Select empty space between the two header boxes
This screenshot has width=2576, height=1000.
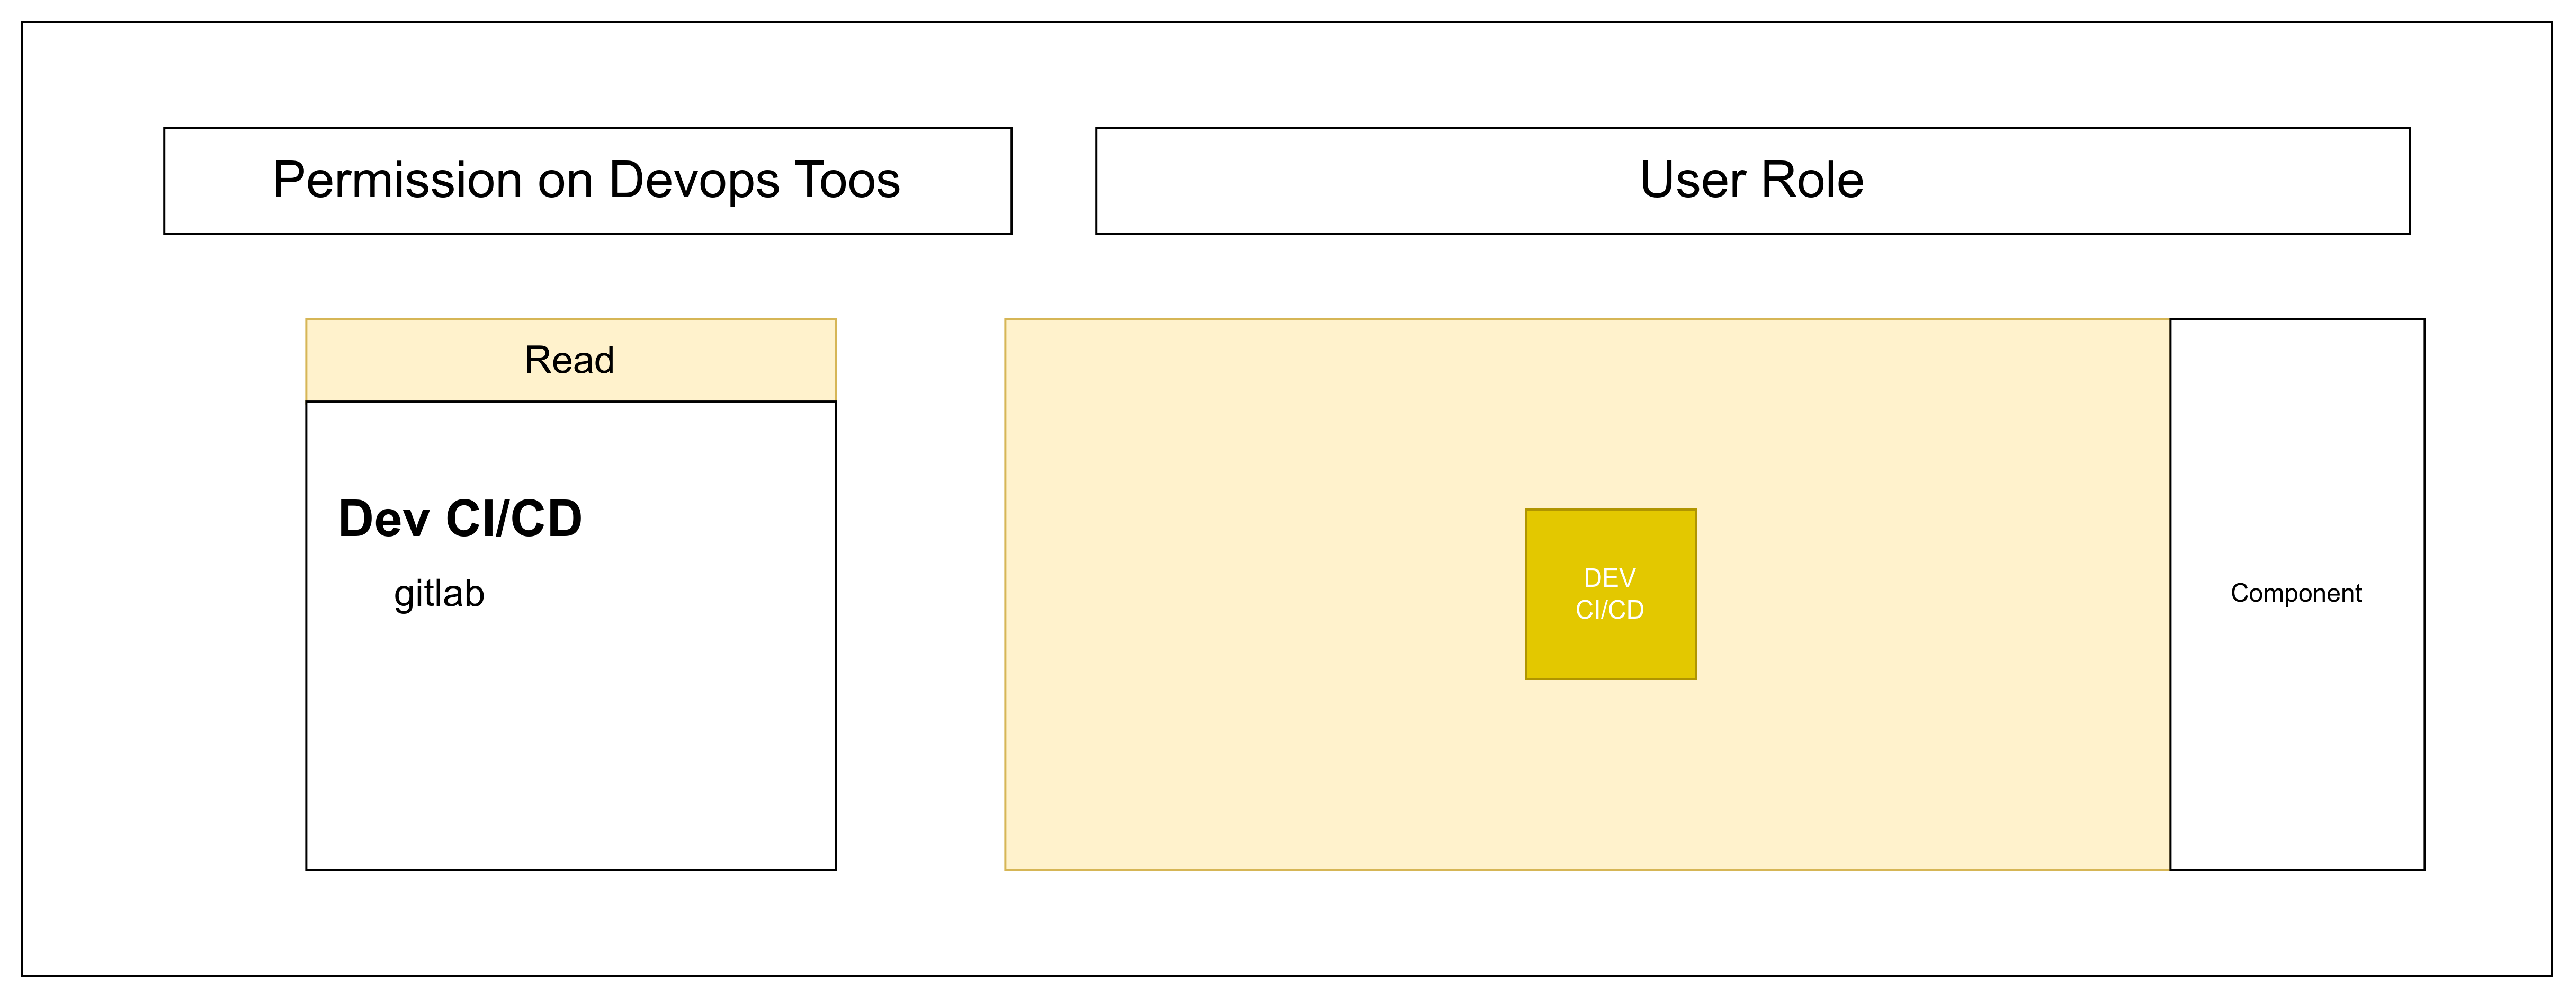tap(1054, 181)
